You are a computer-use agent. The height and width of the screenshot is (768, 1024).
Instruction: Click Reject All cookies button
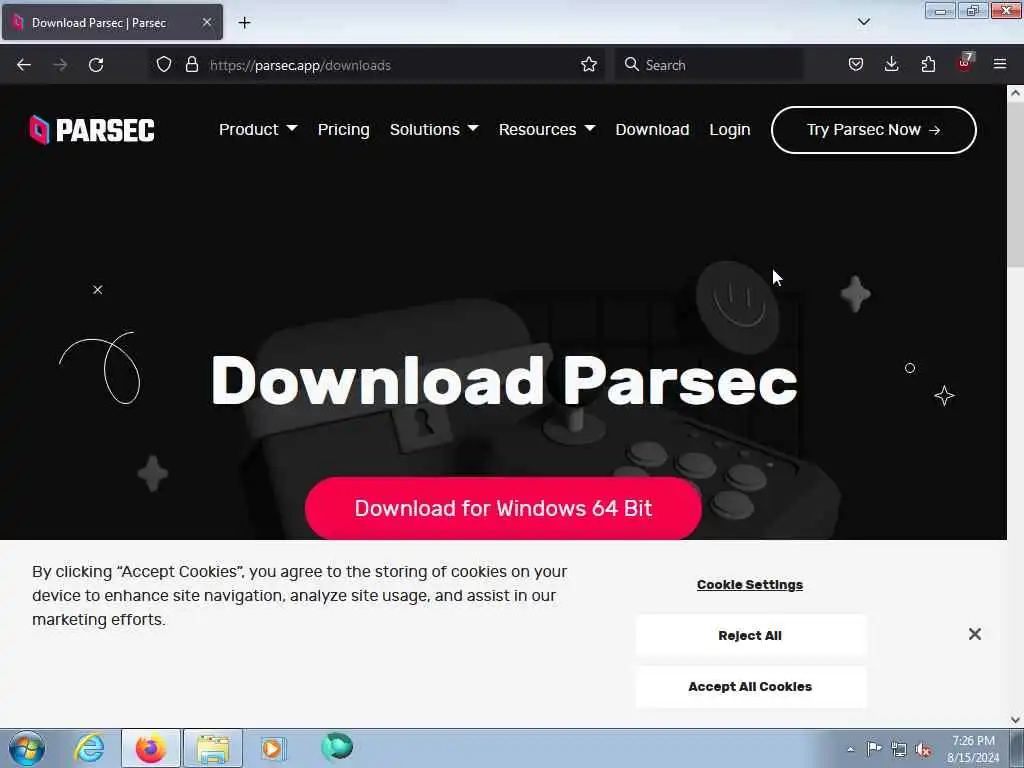750,635
